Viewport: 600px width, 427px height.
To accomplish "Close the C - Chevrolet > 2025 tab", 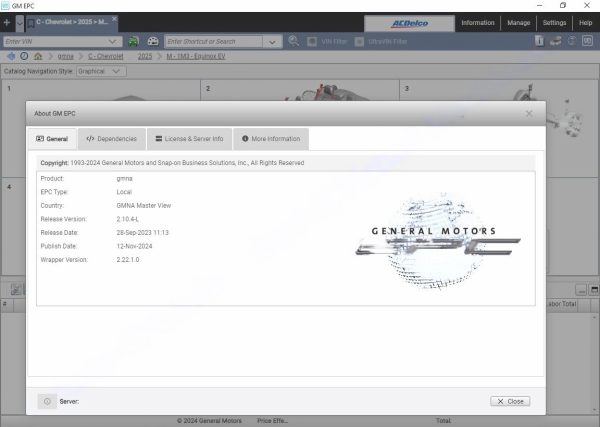I will (114, 19).
